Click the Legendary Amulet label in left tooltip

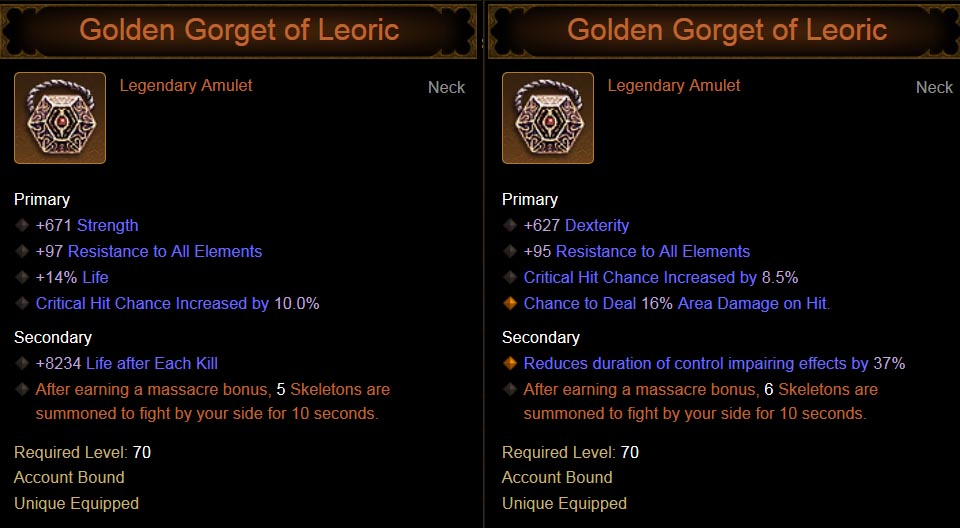point(186,85)
